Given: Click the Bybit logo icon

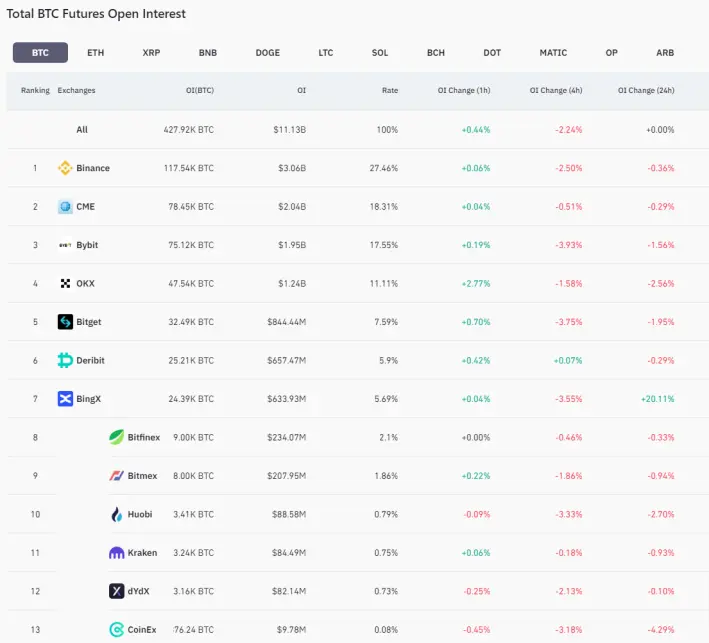Looking at the screenshot, I should point(65,245).
